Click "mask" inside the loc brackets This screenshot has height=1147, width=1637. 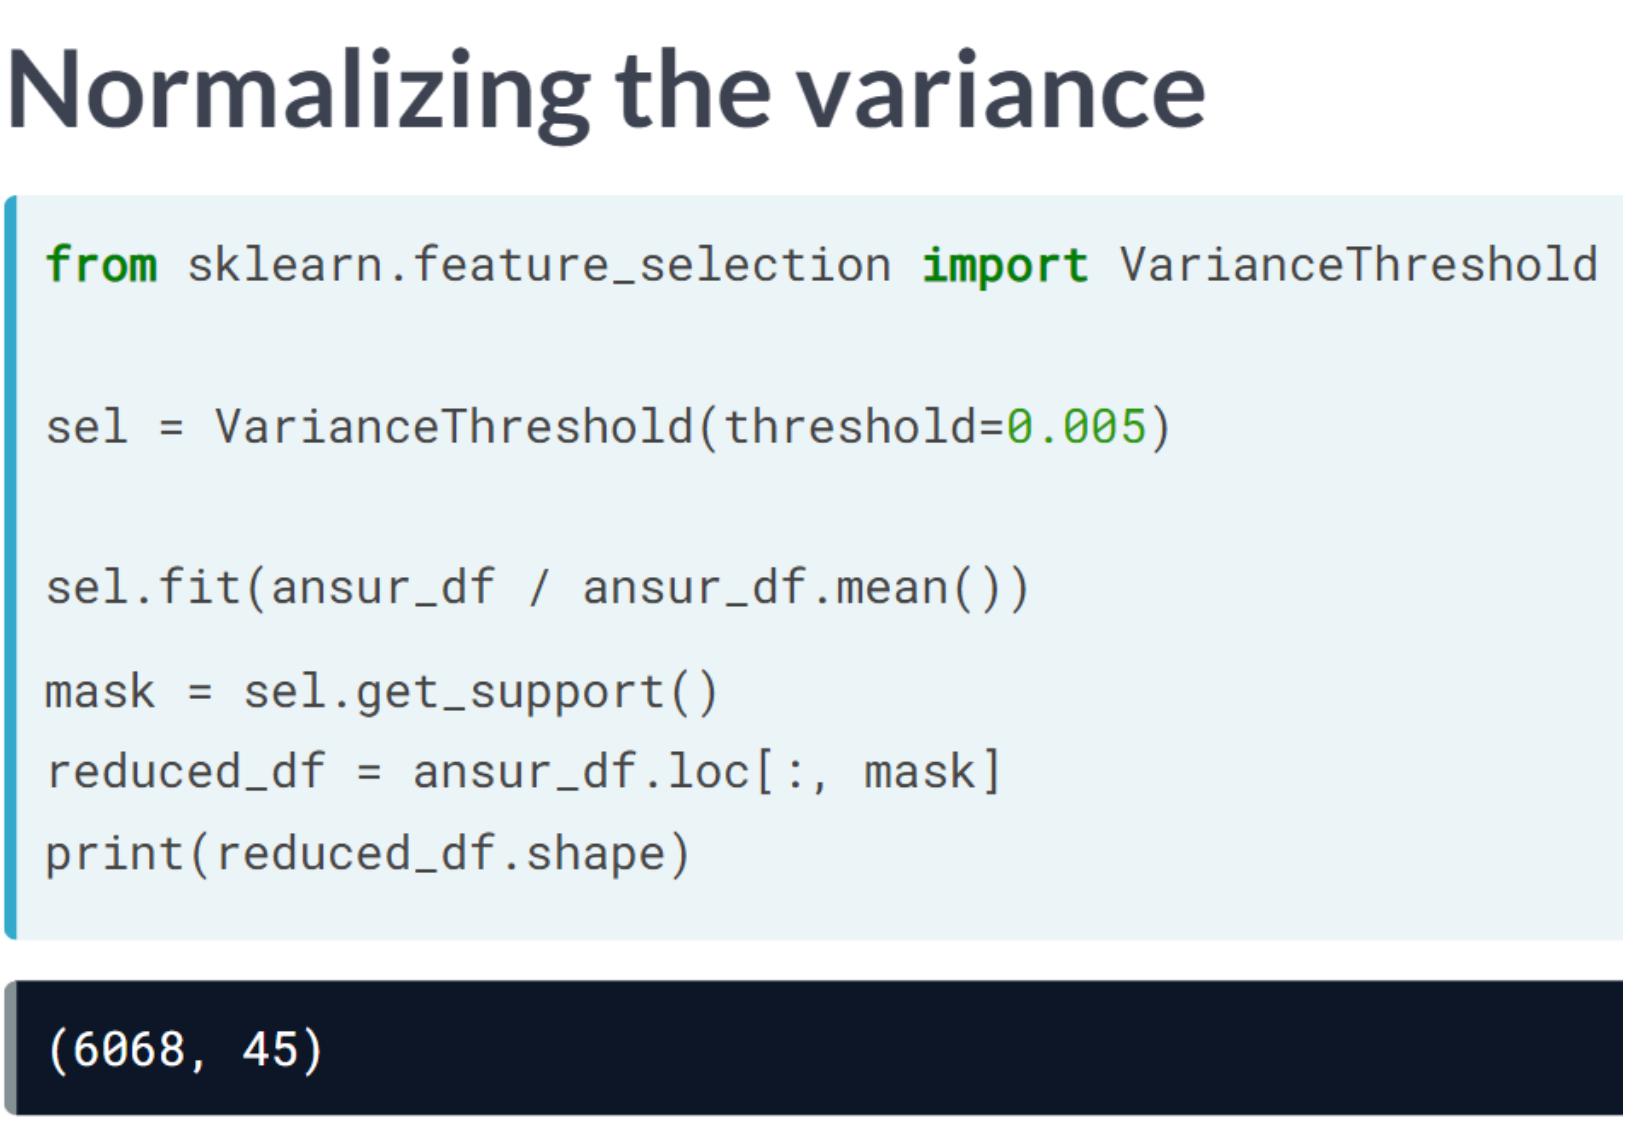(919, 773)
